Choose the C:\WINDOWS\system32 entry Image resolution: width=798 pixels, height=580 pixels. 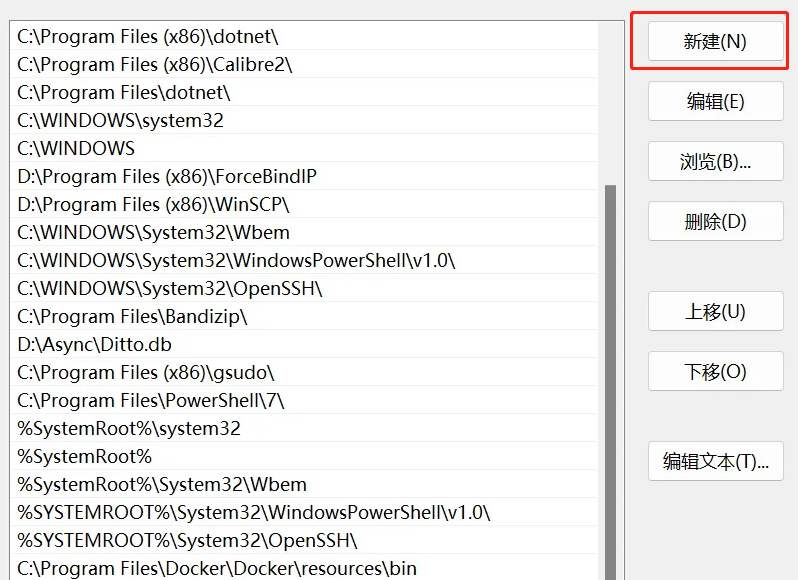click(121, 121)
